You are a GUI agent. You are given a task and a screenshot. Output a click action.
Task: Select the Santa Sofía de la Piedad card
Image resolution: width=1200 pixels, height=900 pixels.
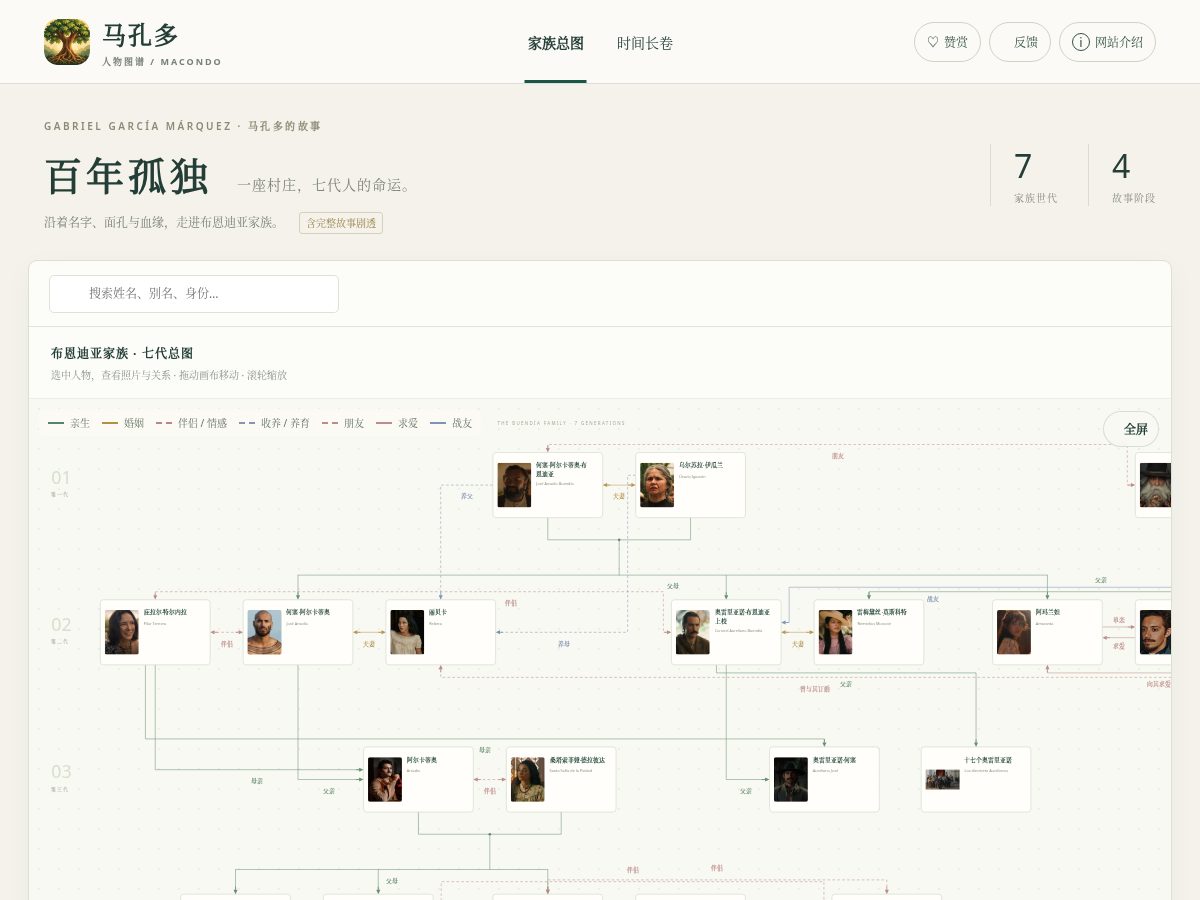pyautogui.click(x=561, y=779)
